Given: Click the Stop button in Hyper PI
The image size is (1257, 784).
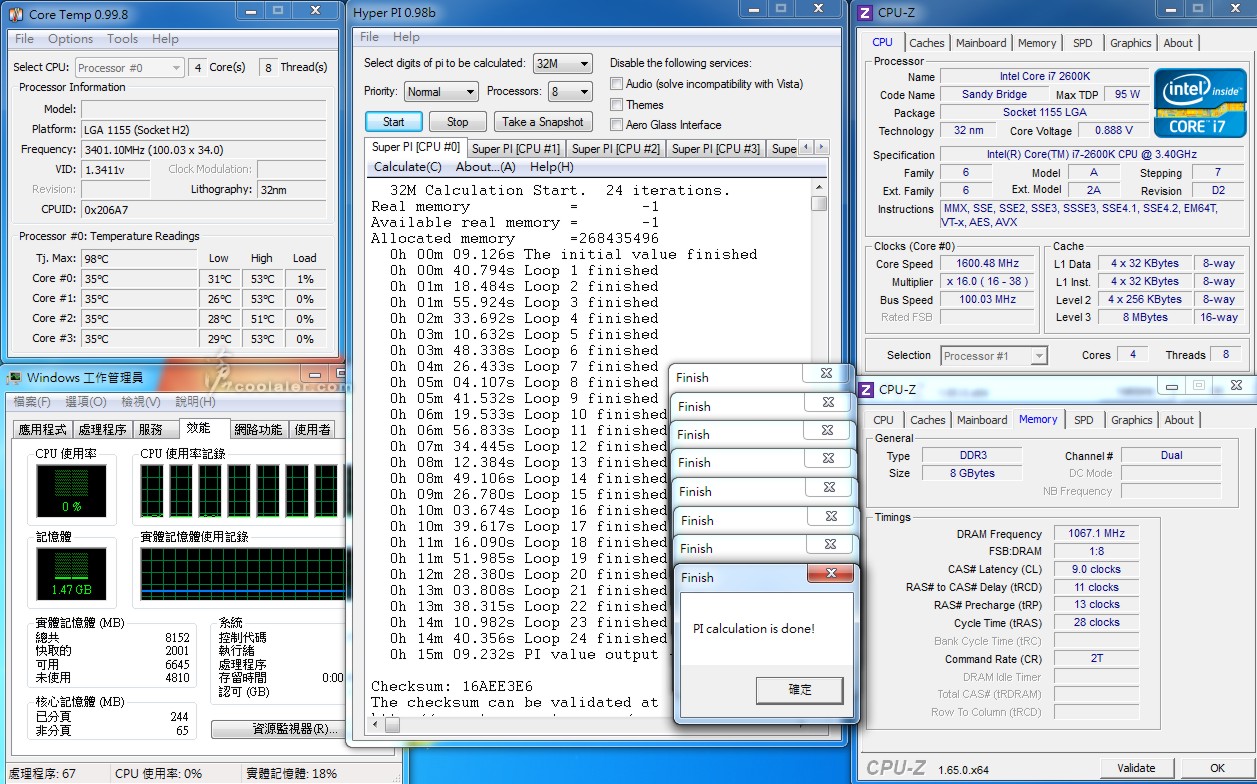Looking at the screenshot, I should pos(457,122).
